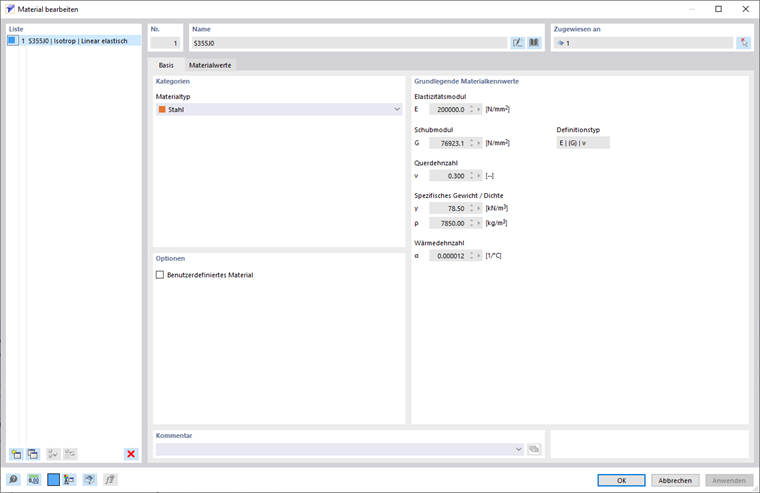
Task: Click the copy material icon under the list
Action: [33, 454]
